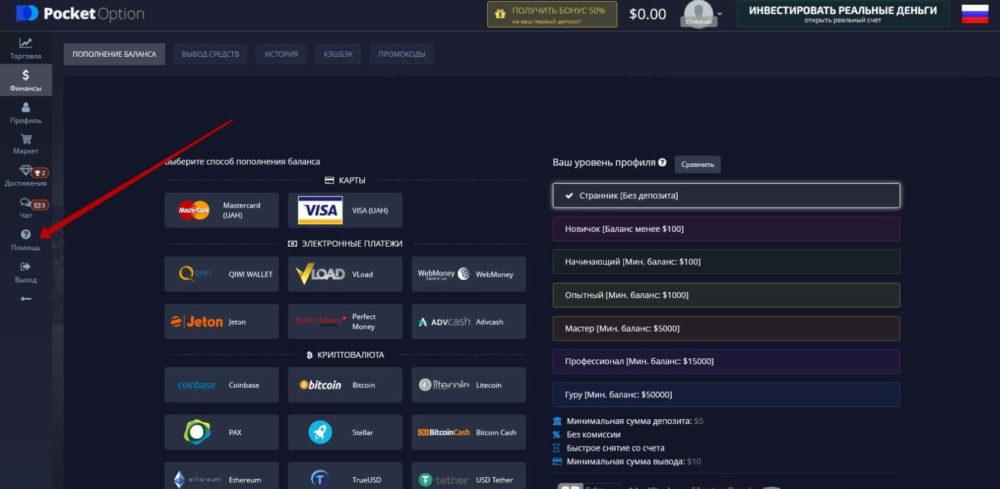Switch to Вывод средств tab

[210, 54]
